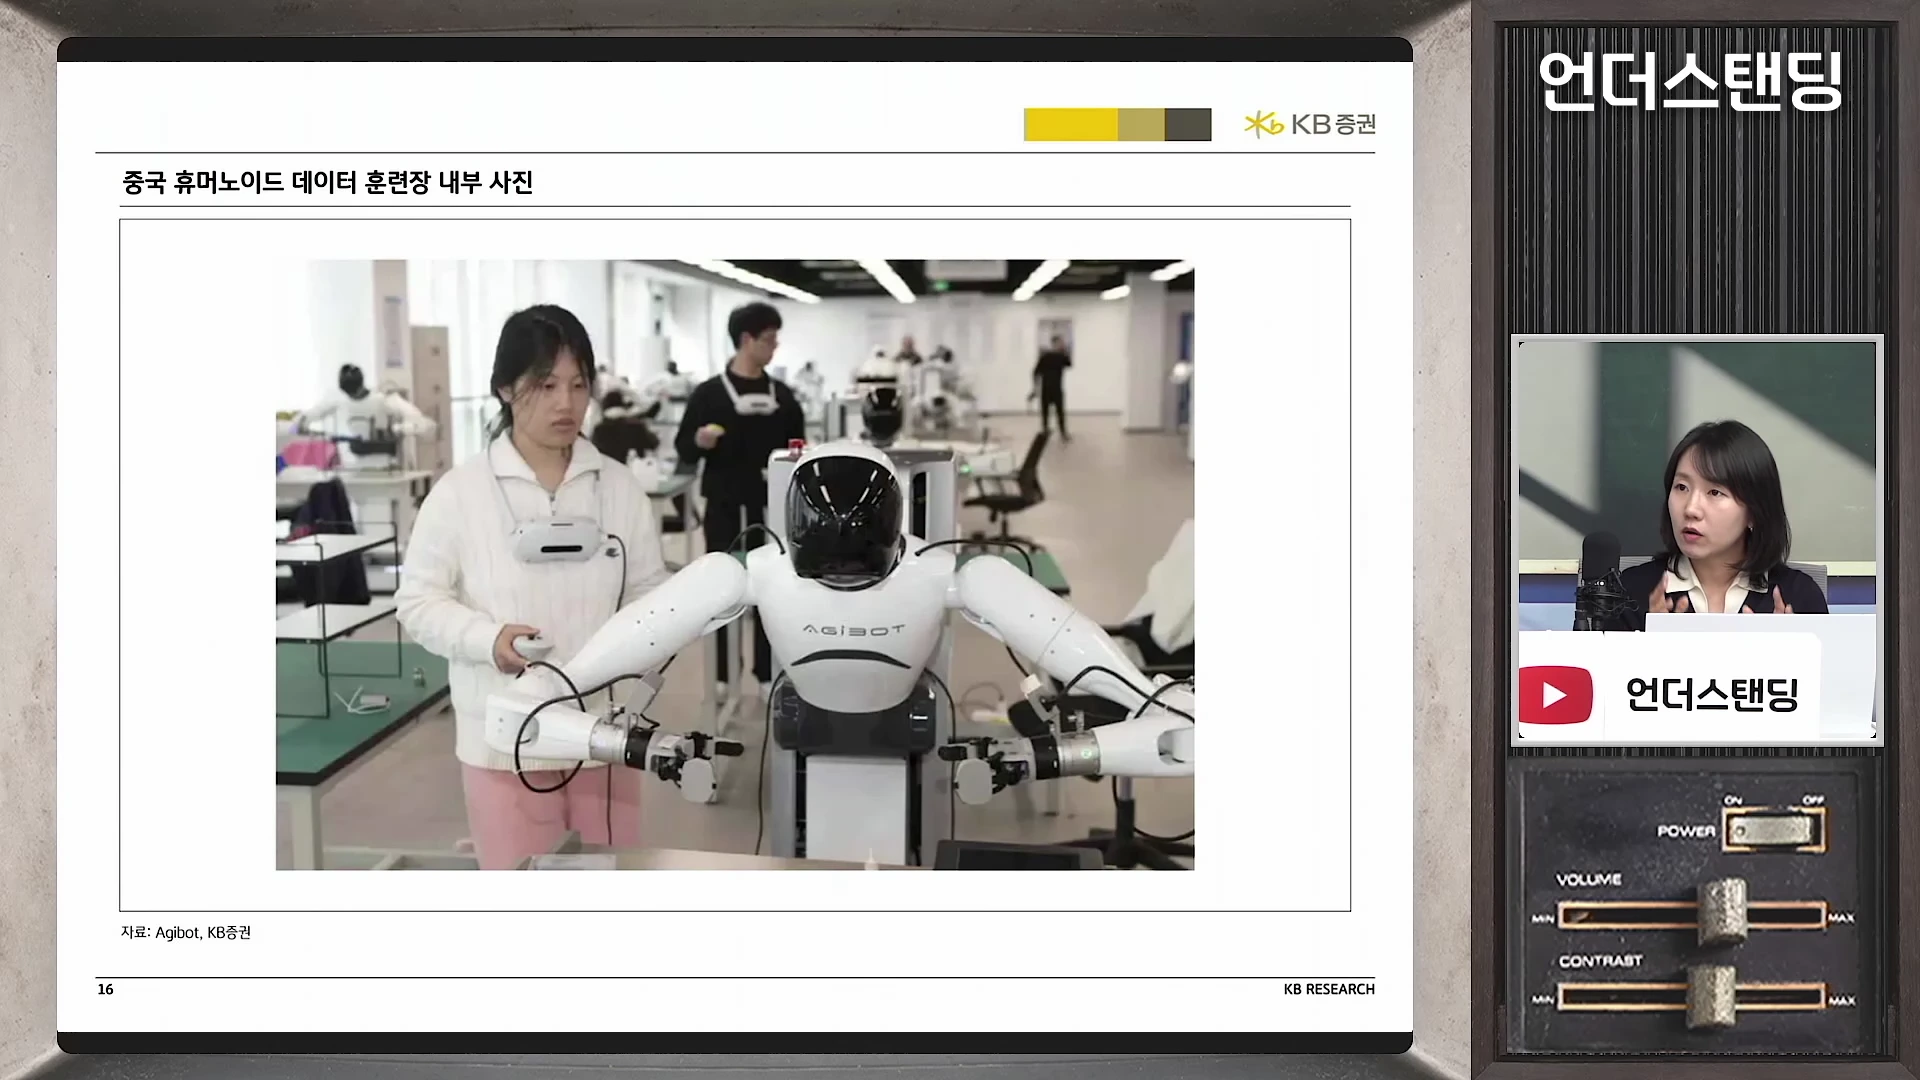Click the large '언더스탠딩' title at top right
This screenshot has height=1080, width=1920.
(x=1691, y=81)
